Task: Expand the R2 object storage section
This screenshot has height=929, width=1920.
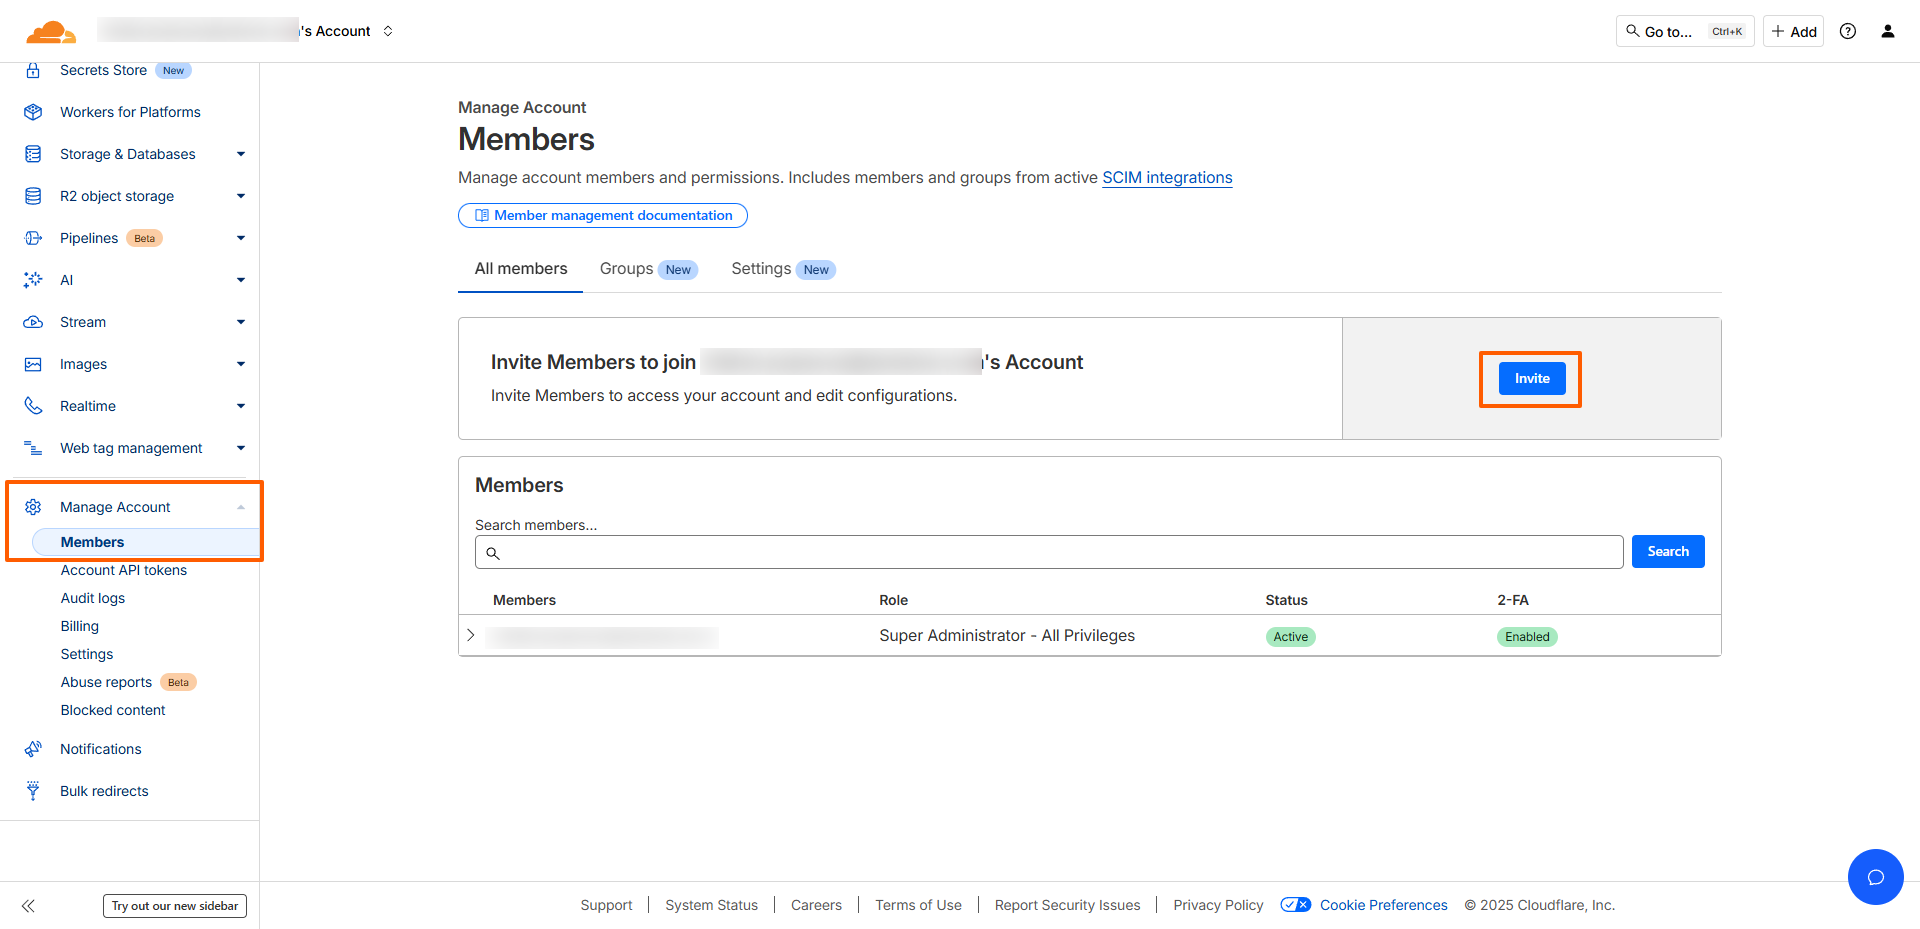Action: pyautogui.click(x=240, y=196)
